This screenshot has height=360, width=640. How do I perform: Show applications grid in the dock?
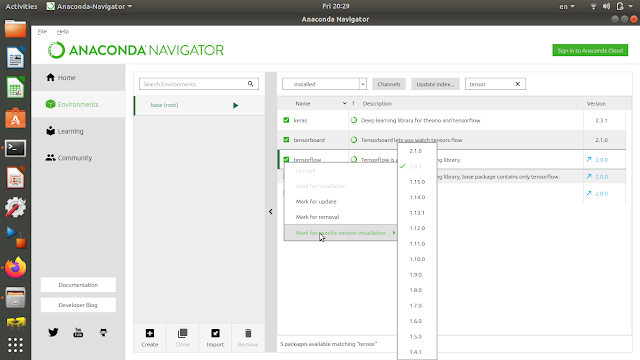coord(16,345)
